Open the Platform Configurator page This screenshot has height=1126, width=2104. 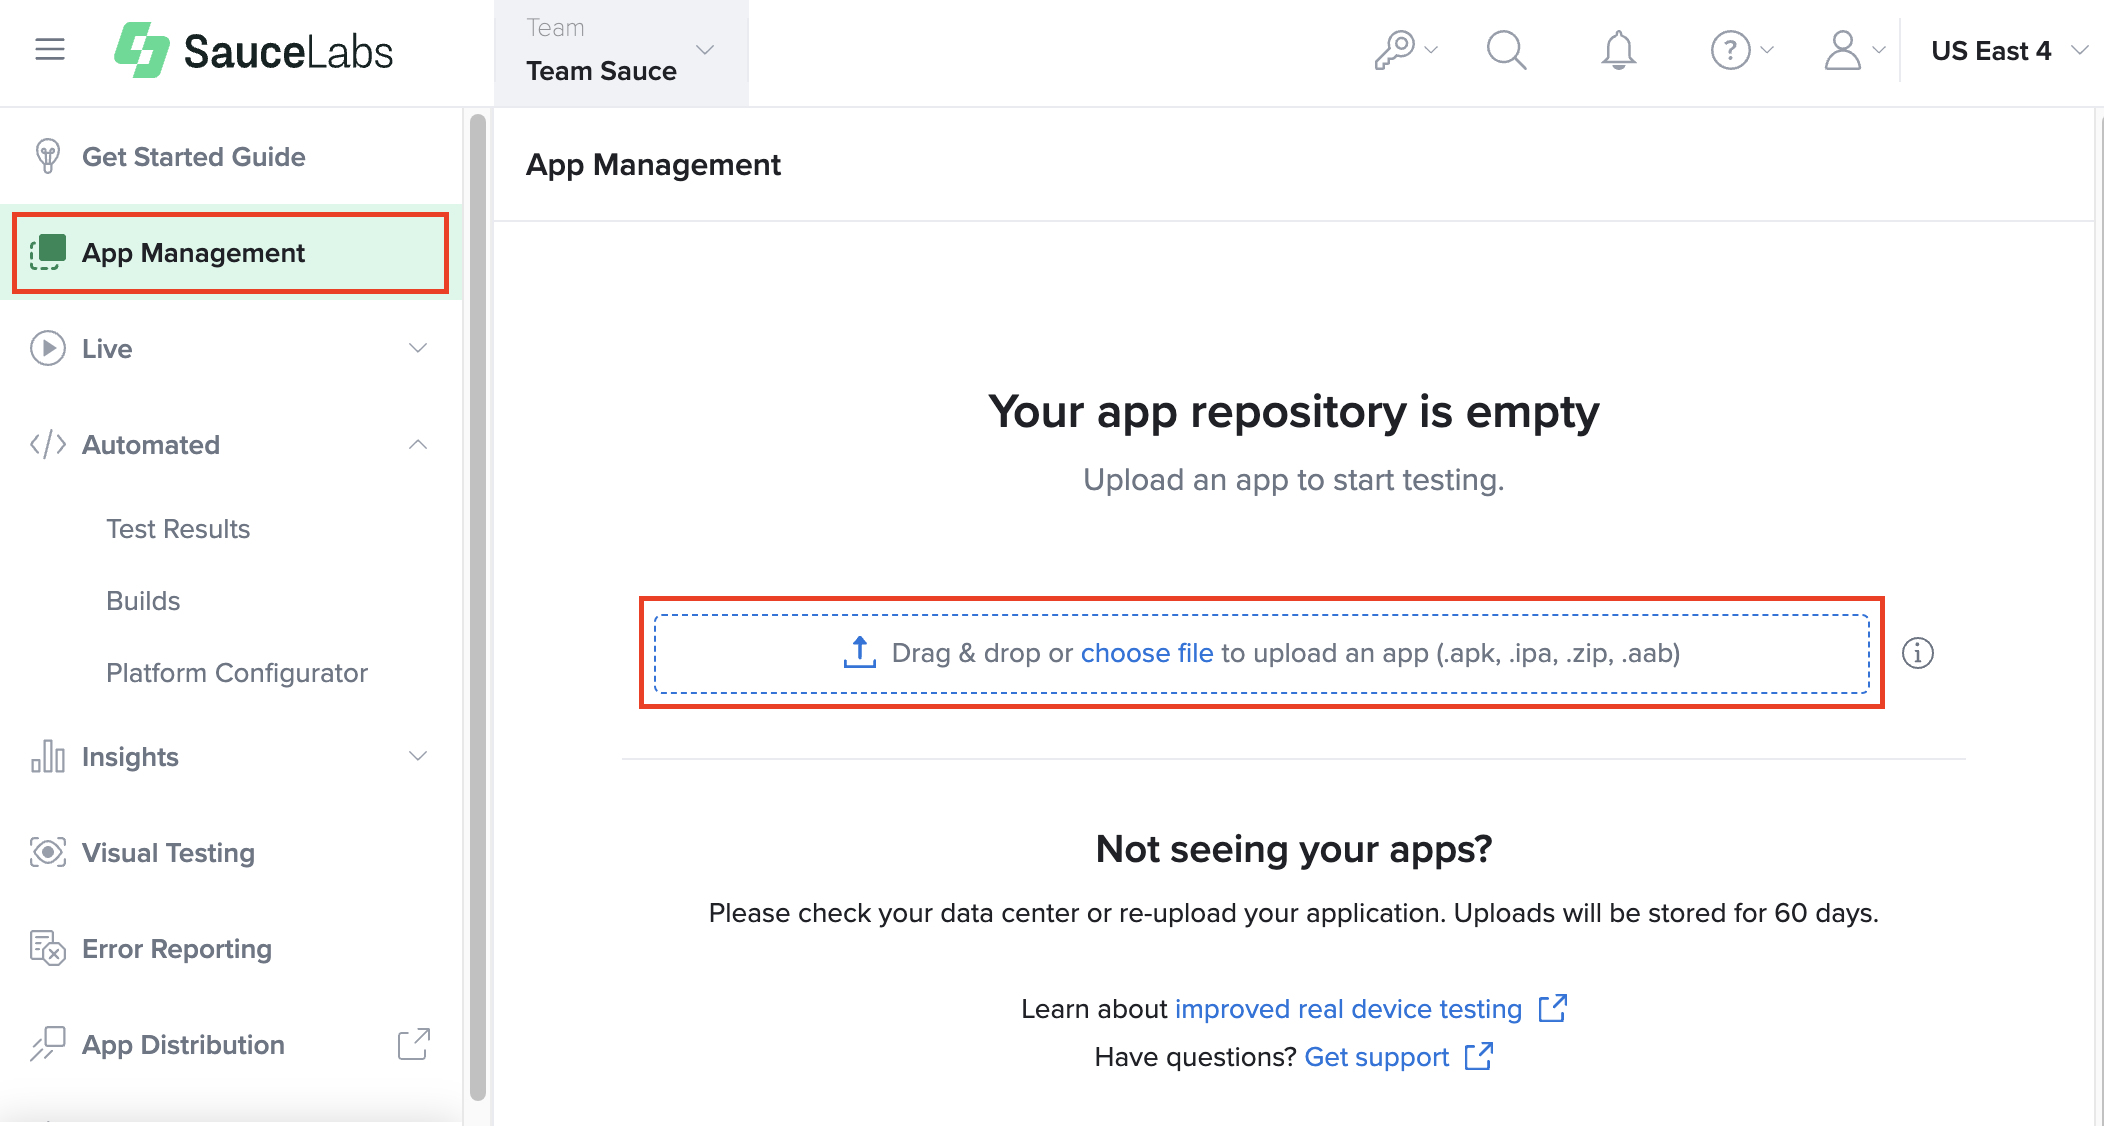[237, 672]
